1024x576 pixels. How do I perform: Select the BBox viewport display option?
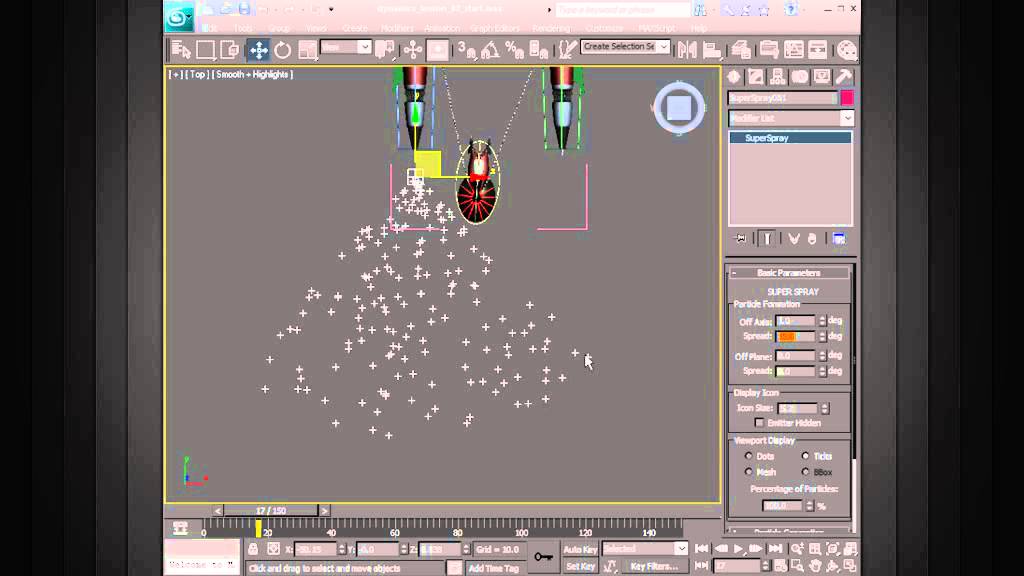805,472
